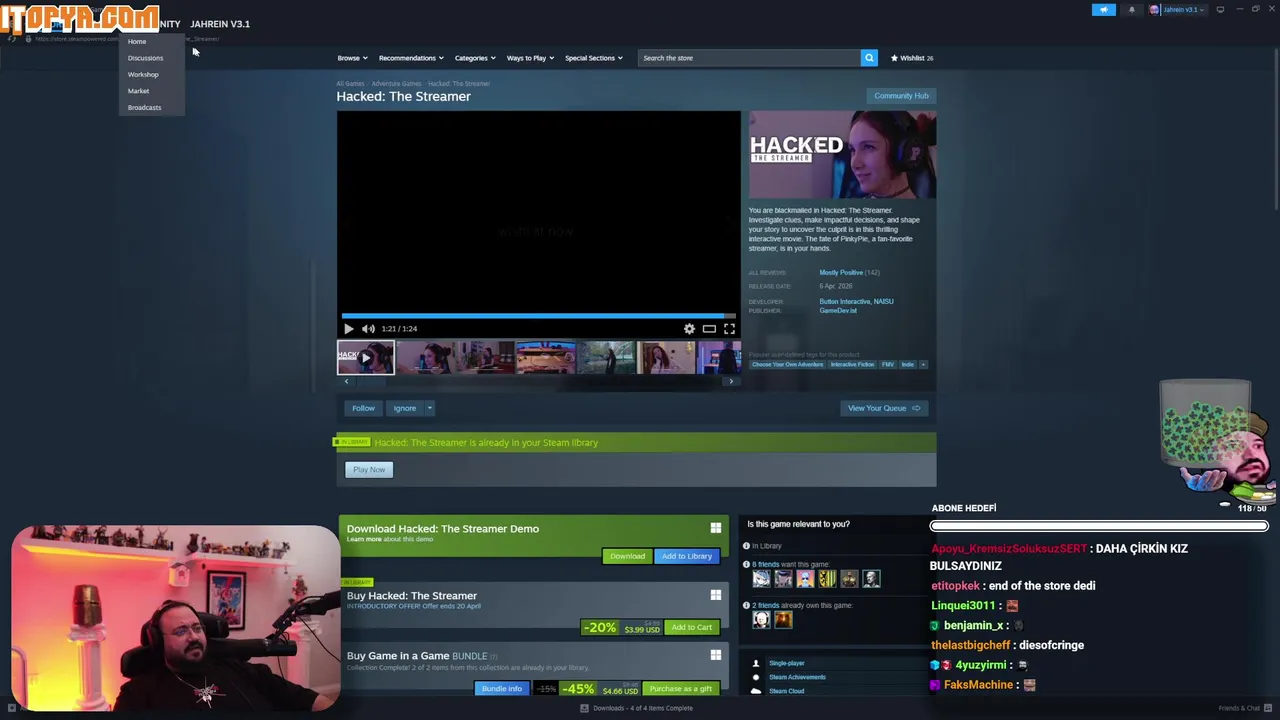This screenshot has height=720, width=1280.
Task: Click Purchase as a gift button
Action: pos(681,689)
